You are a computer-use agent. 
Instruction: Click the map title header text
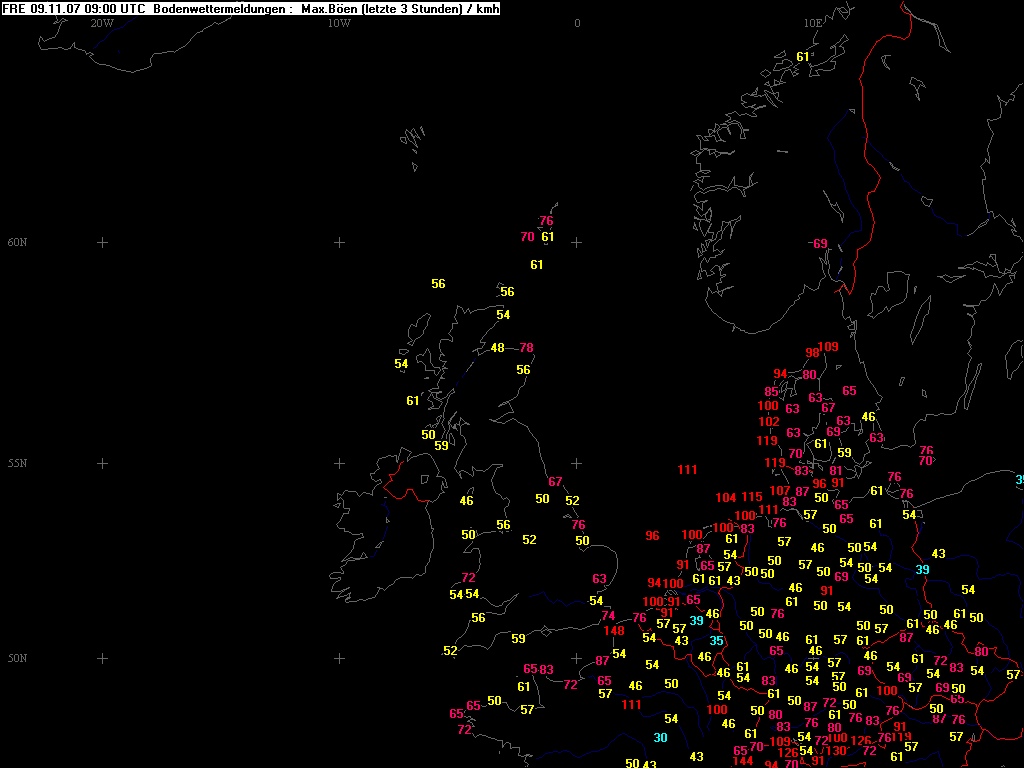[x=251, y=9]
